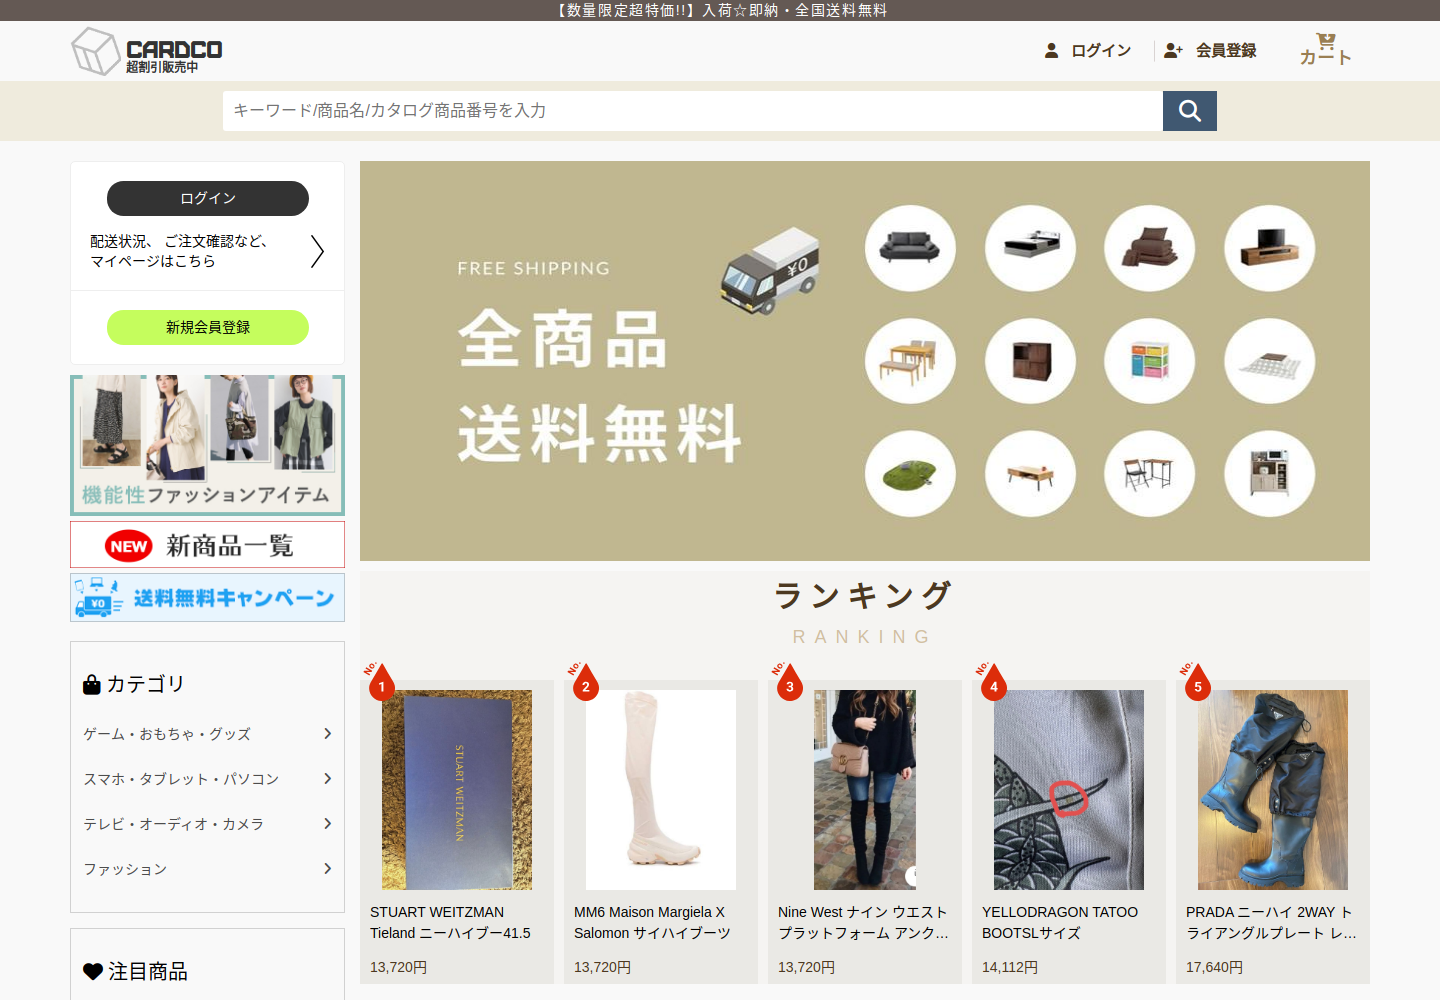Focus the keyword search input field
Image resolution: width=1440 pixels, height=1000 pixels.
pyautogui.click(x=692, y=111)
